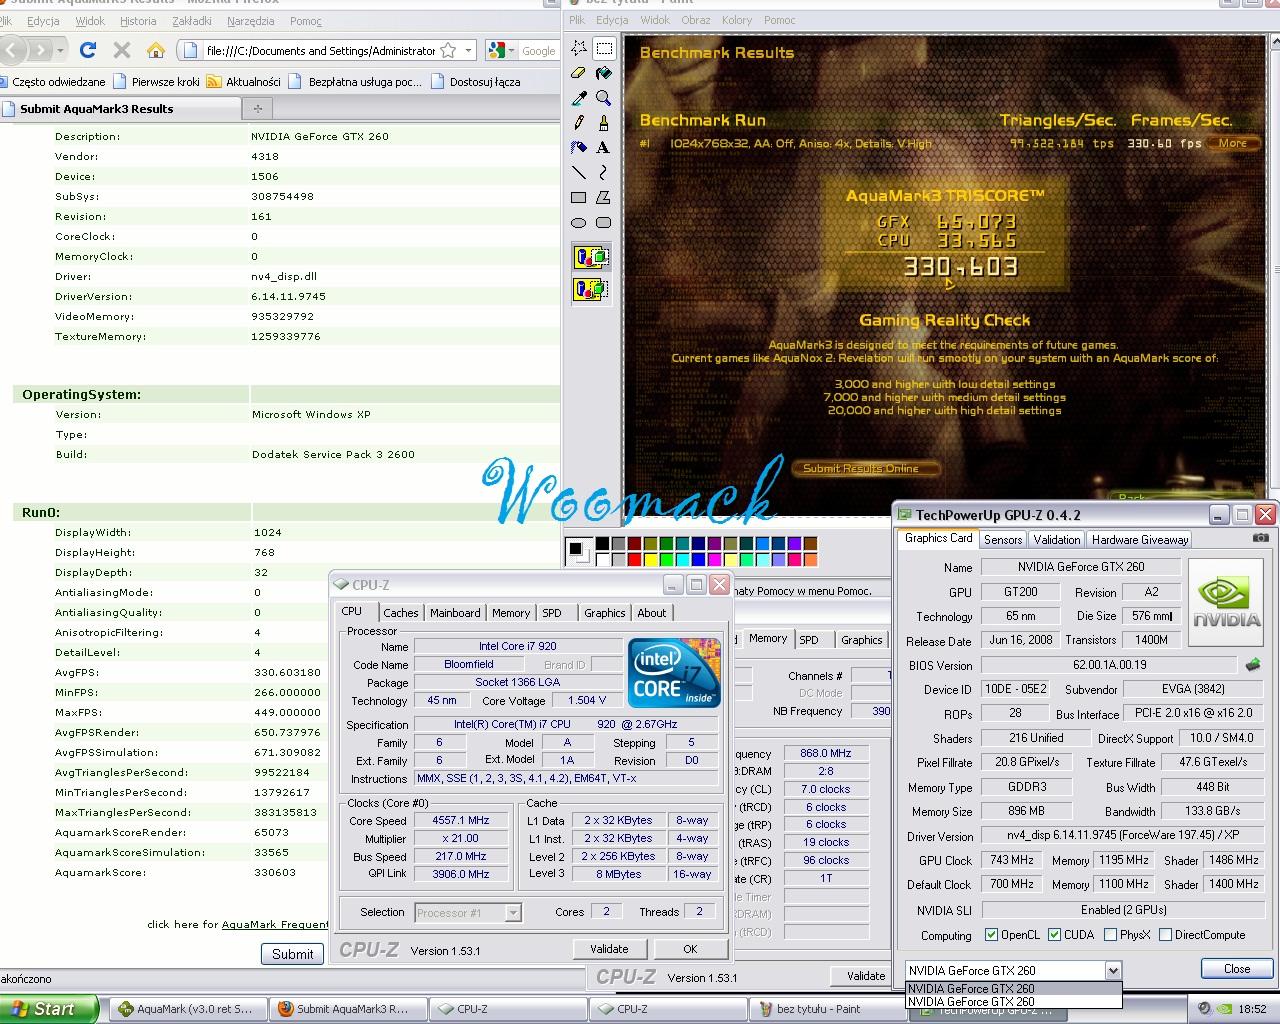This screenshot has height=1024, width=1280.
Task: Open GPU-Z graphics card selector dropdown
Action: 1113,970
